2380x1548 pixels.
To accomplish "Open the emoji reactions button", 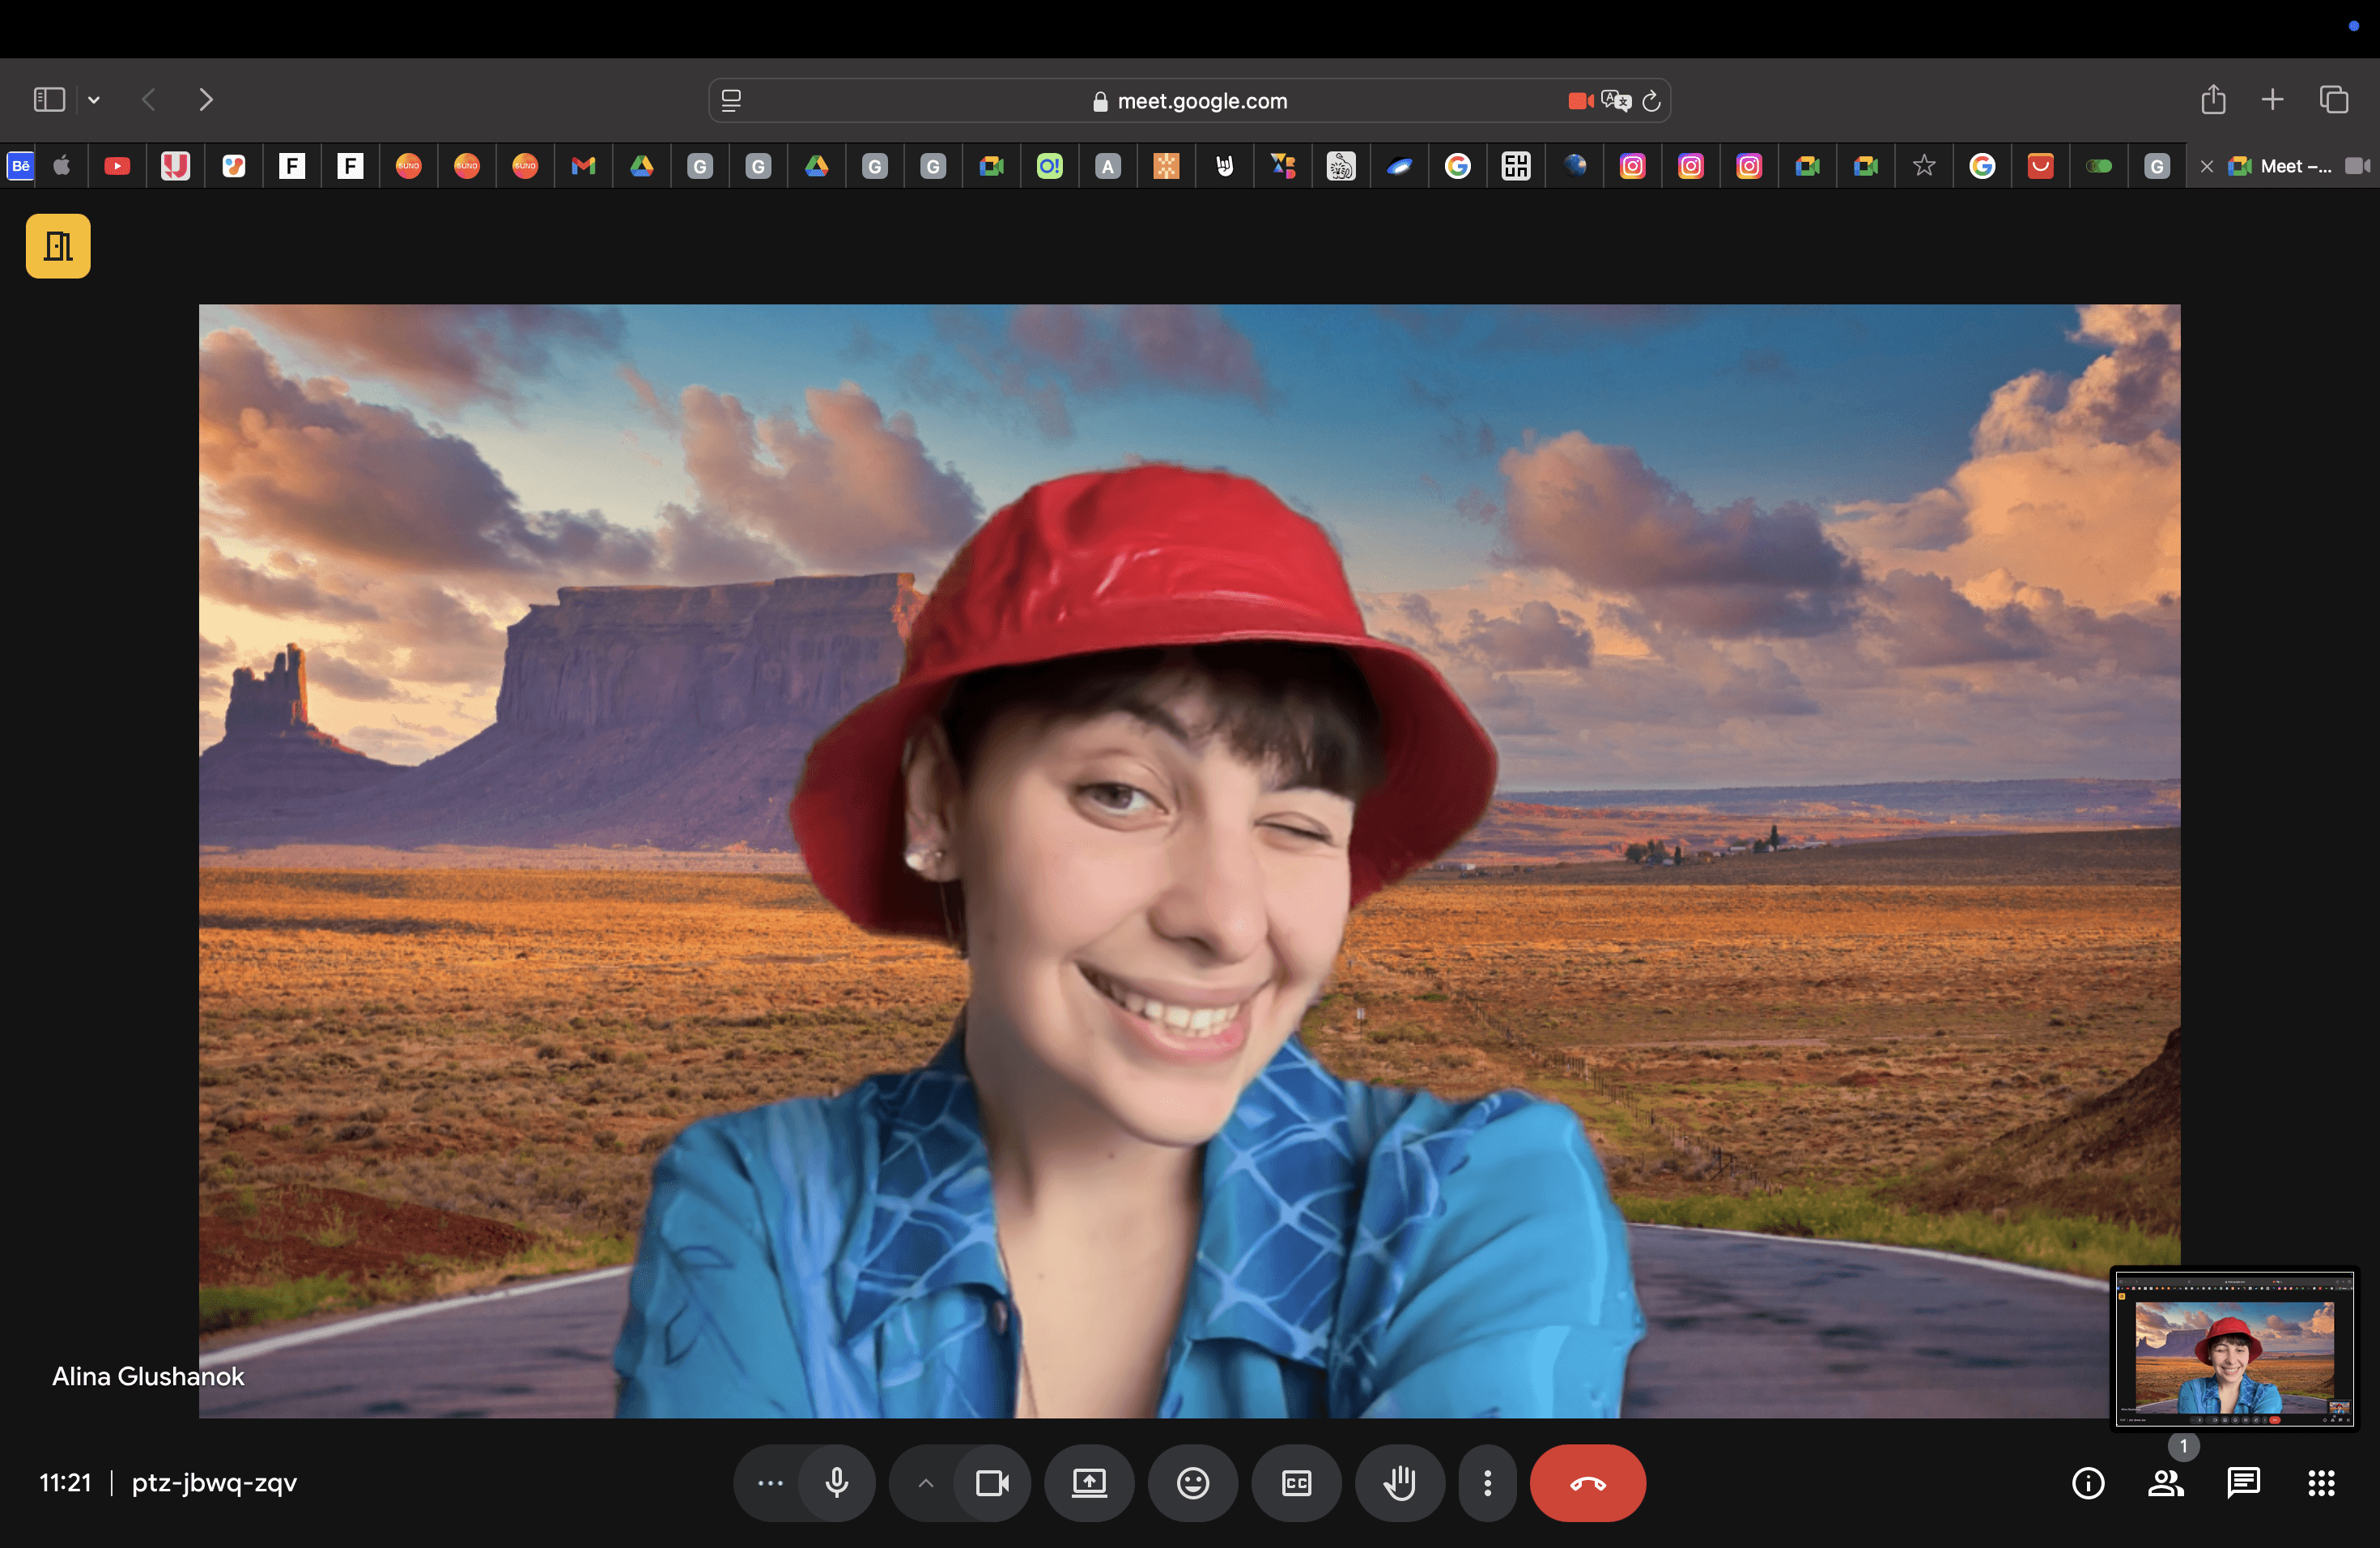I will [x=1192, y=1482].
